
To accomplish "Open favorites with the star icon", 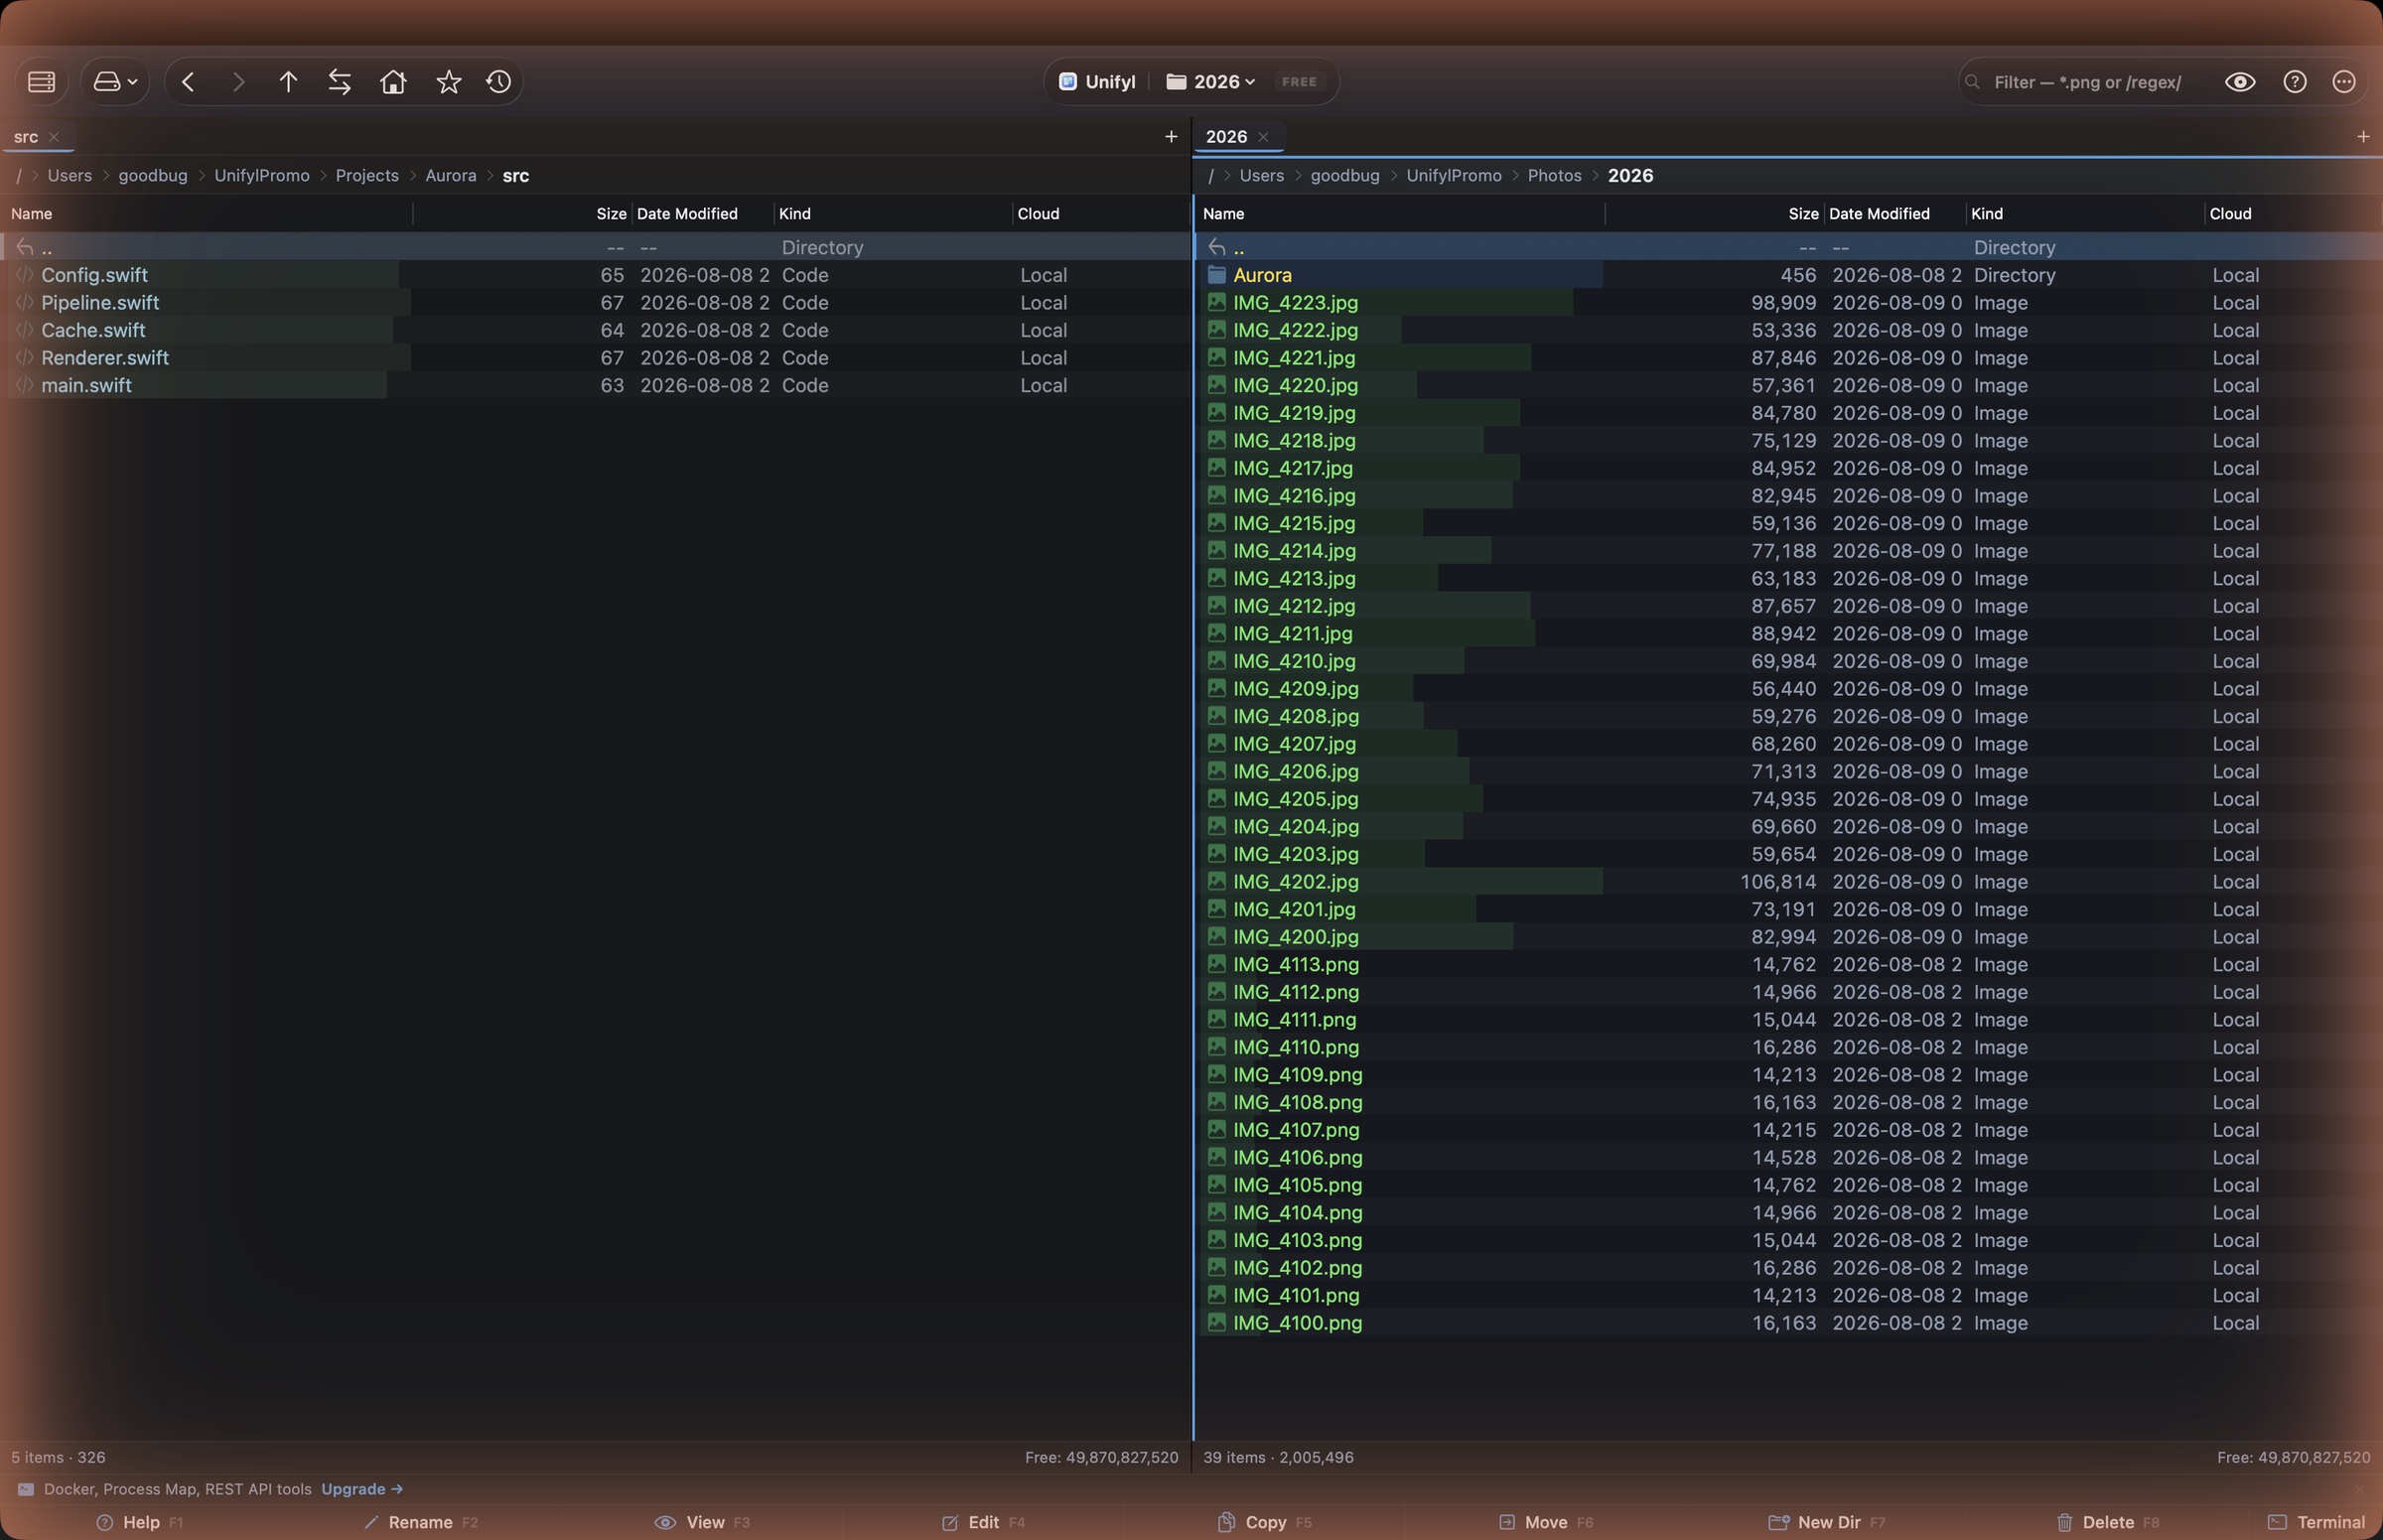I will 448,82.
